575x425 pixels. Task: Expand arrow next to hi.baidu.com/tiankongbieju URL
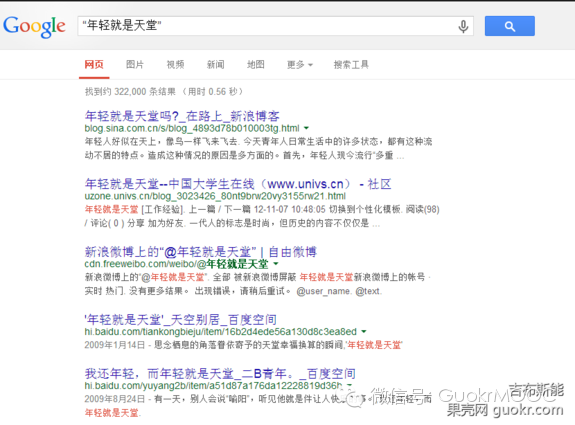tap(364, 331)
